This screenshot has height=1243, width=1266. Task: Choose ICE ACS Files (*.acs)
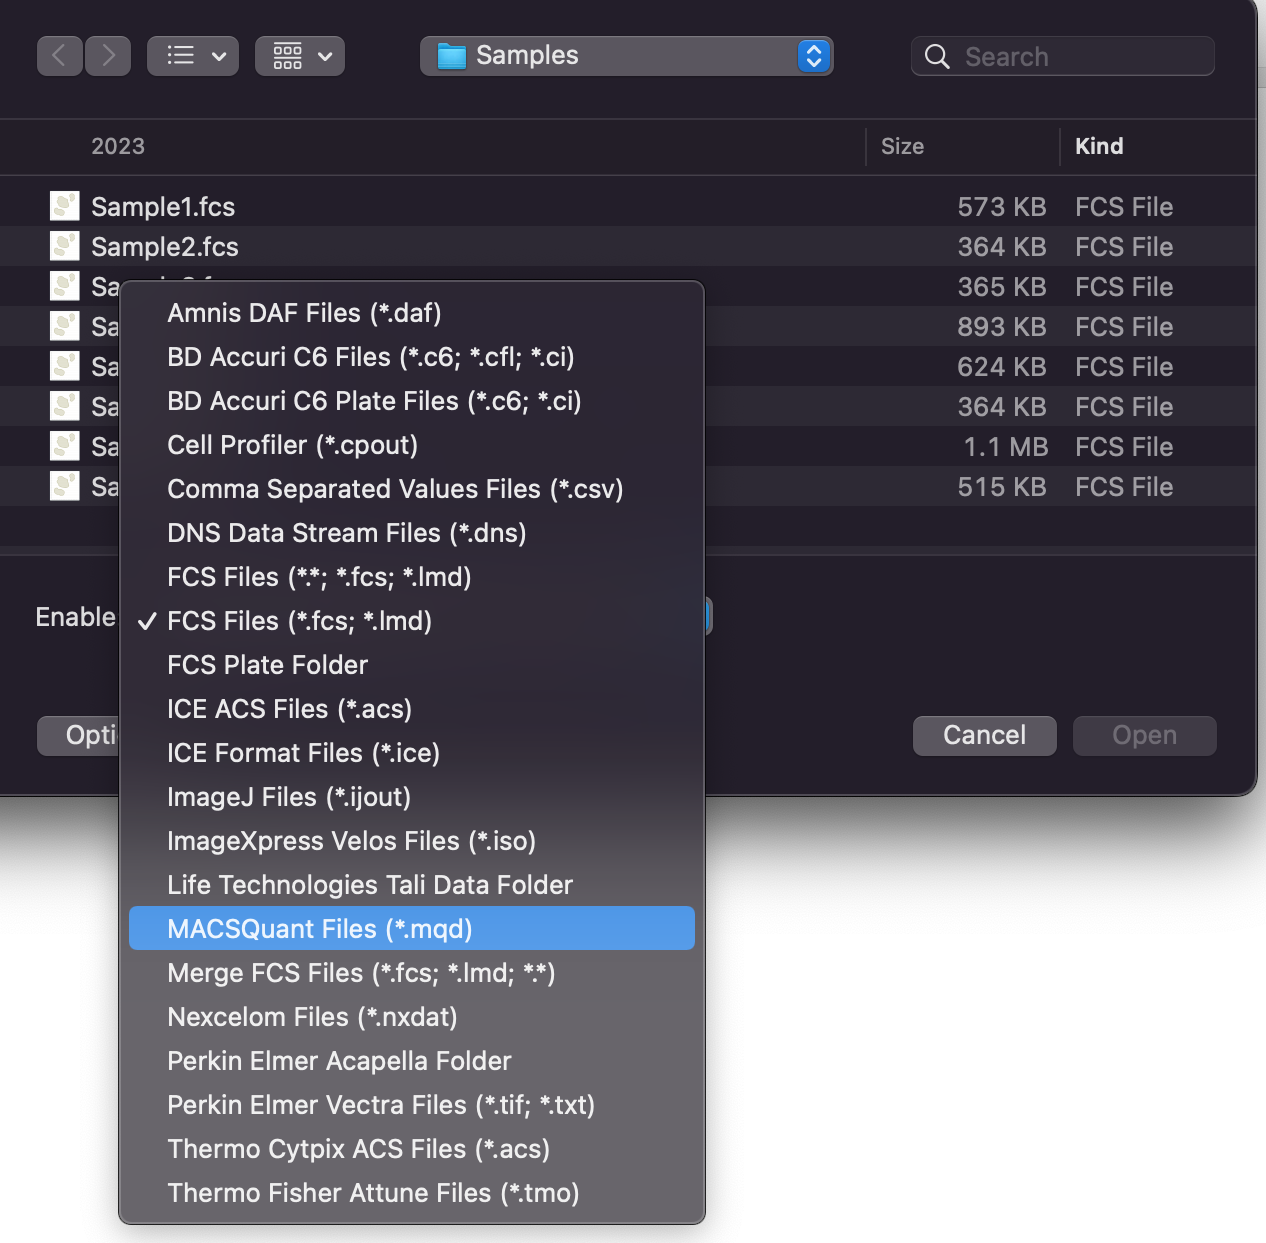(x=412, y=709)
